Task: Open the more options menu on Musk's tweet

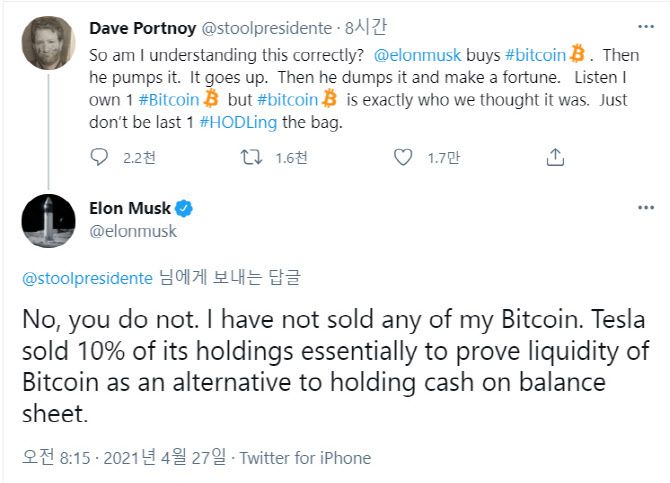Action: (x=646, y=209)
